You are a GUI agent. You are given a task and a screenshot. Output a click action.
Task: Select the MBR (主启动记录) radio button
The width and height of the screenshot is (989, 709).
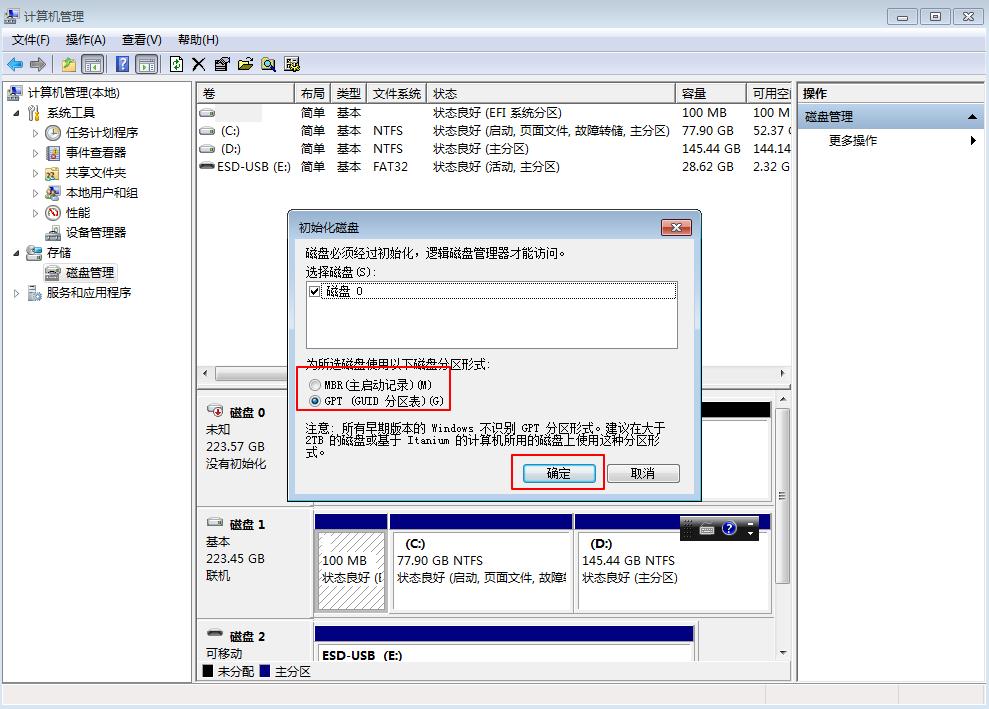pos(316,384)
